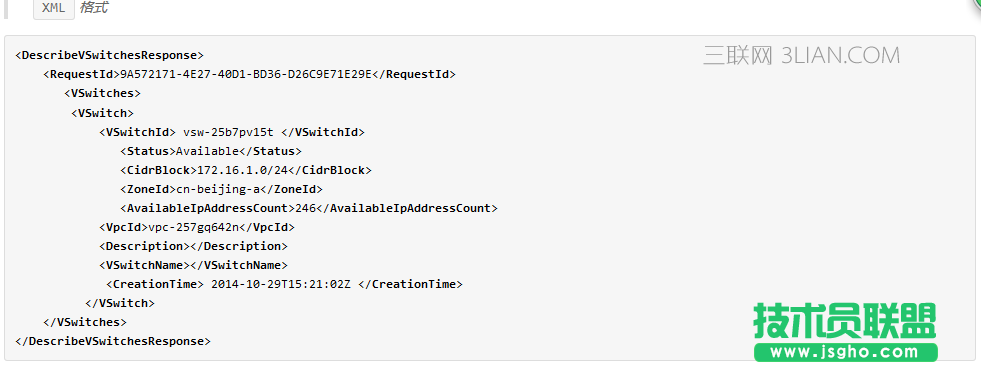Click the 技术员联盟 green logo
This screenshot has height=368, width=981.
point(845,320)
